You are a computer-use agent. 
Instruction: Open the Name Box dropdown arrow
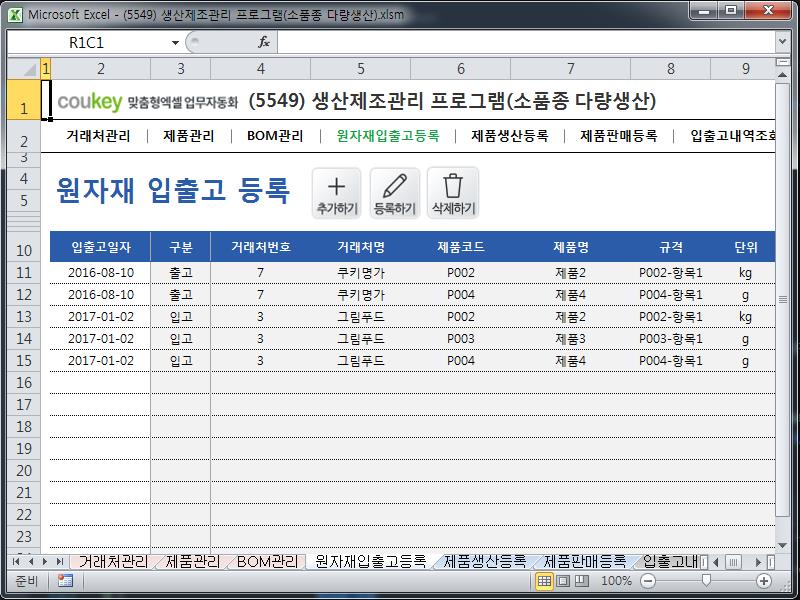[x=175, y=42]
